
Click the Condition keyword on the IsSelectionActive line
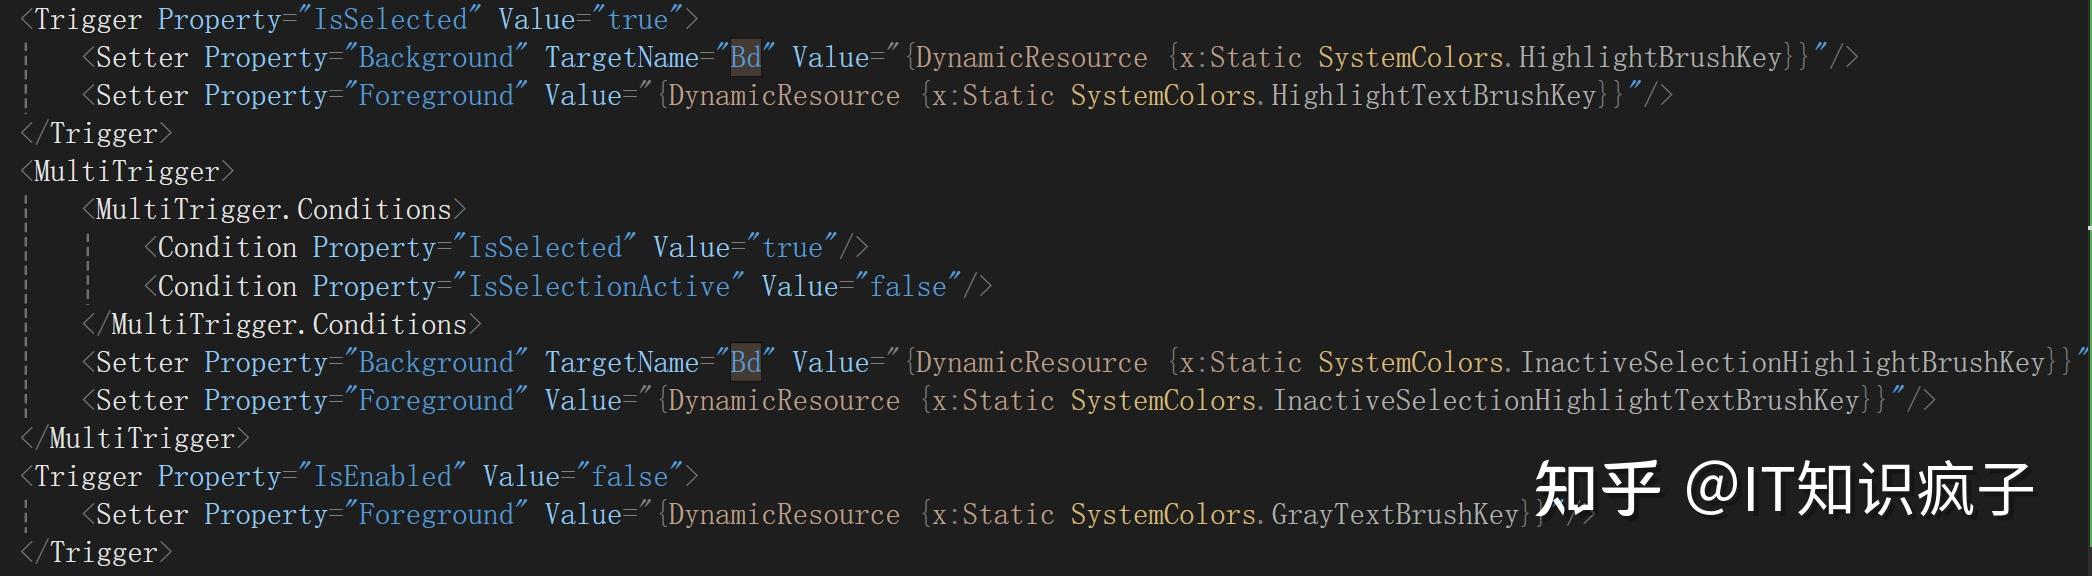pyautogui.click(x=227, y=287)
